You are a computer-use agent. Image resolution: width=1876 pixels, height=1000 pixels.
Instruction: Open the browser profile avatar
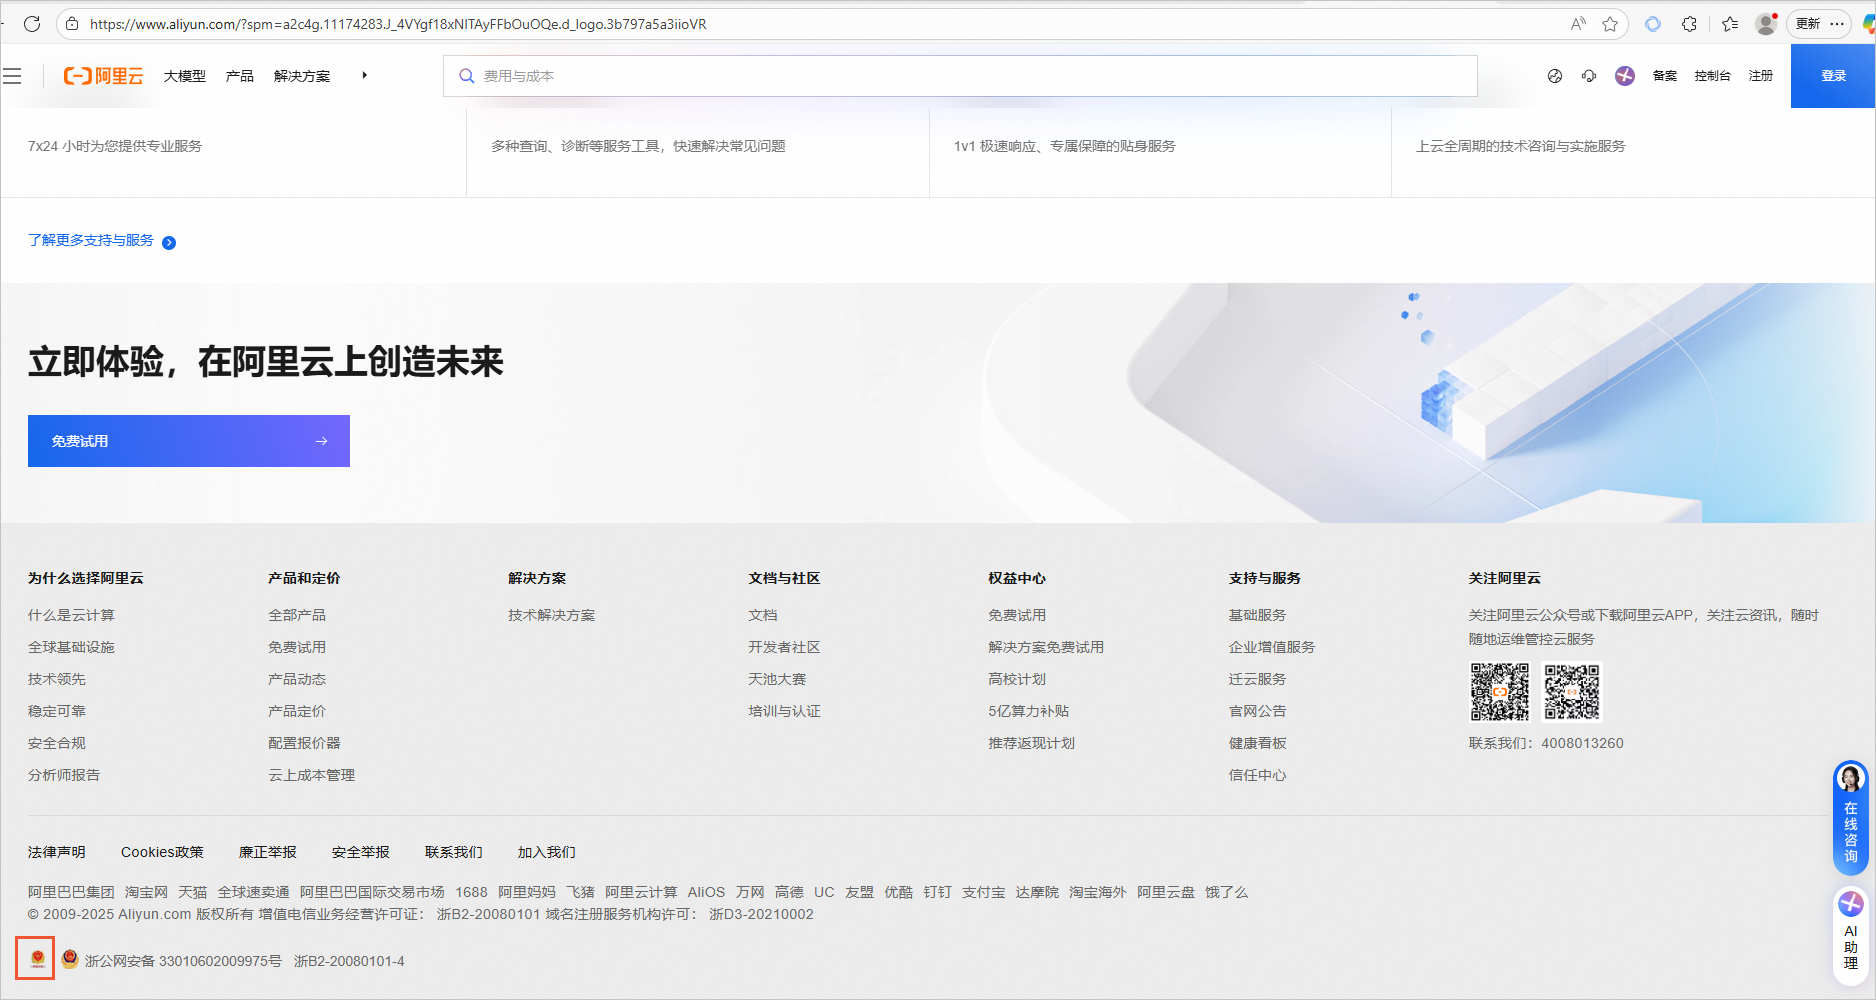pos(1767,24)
